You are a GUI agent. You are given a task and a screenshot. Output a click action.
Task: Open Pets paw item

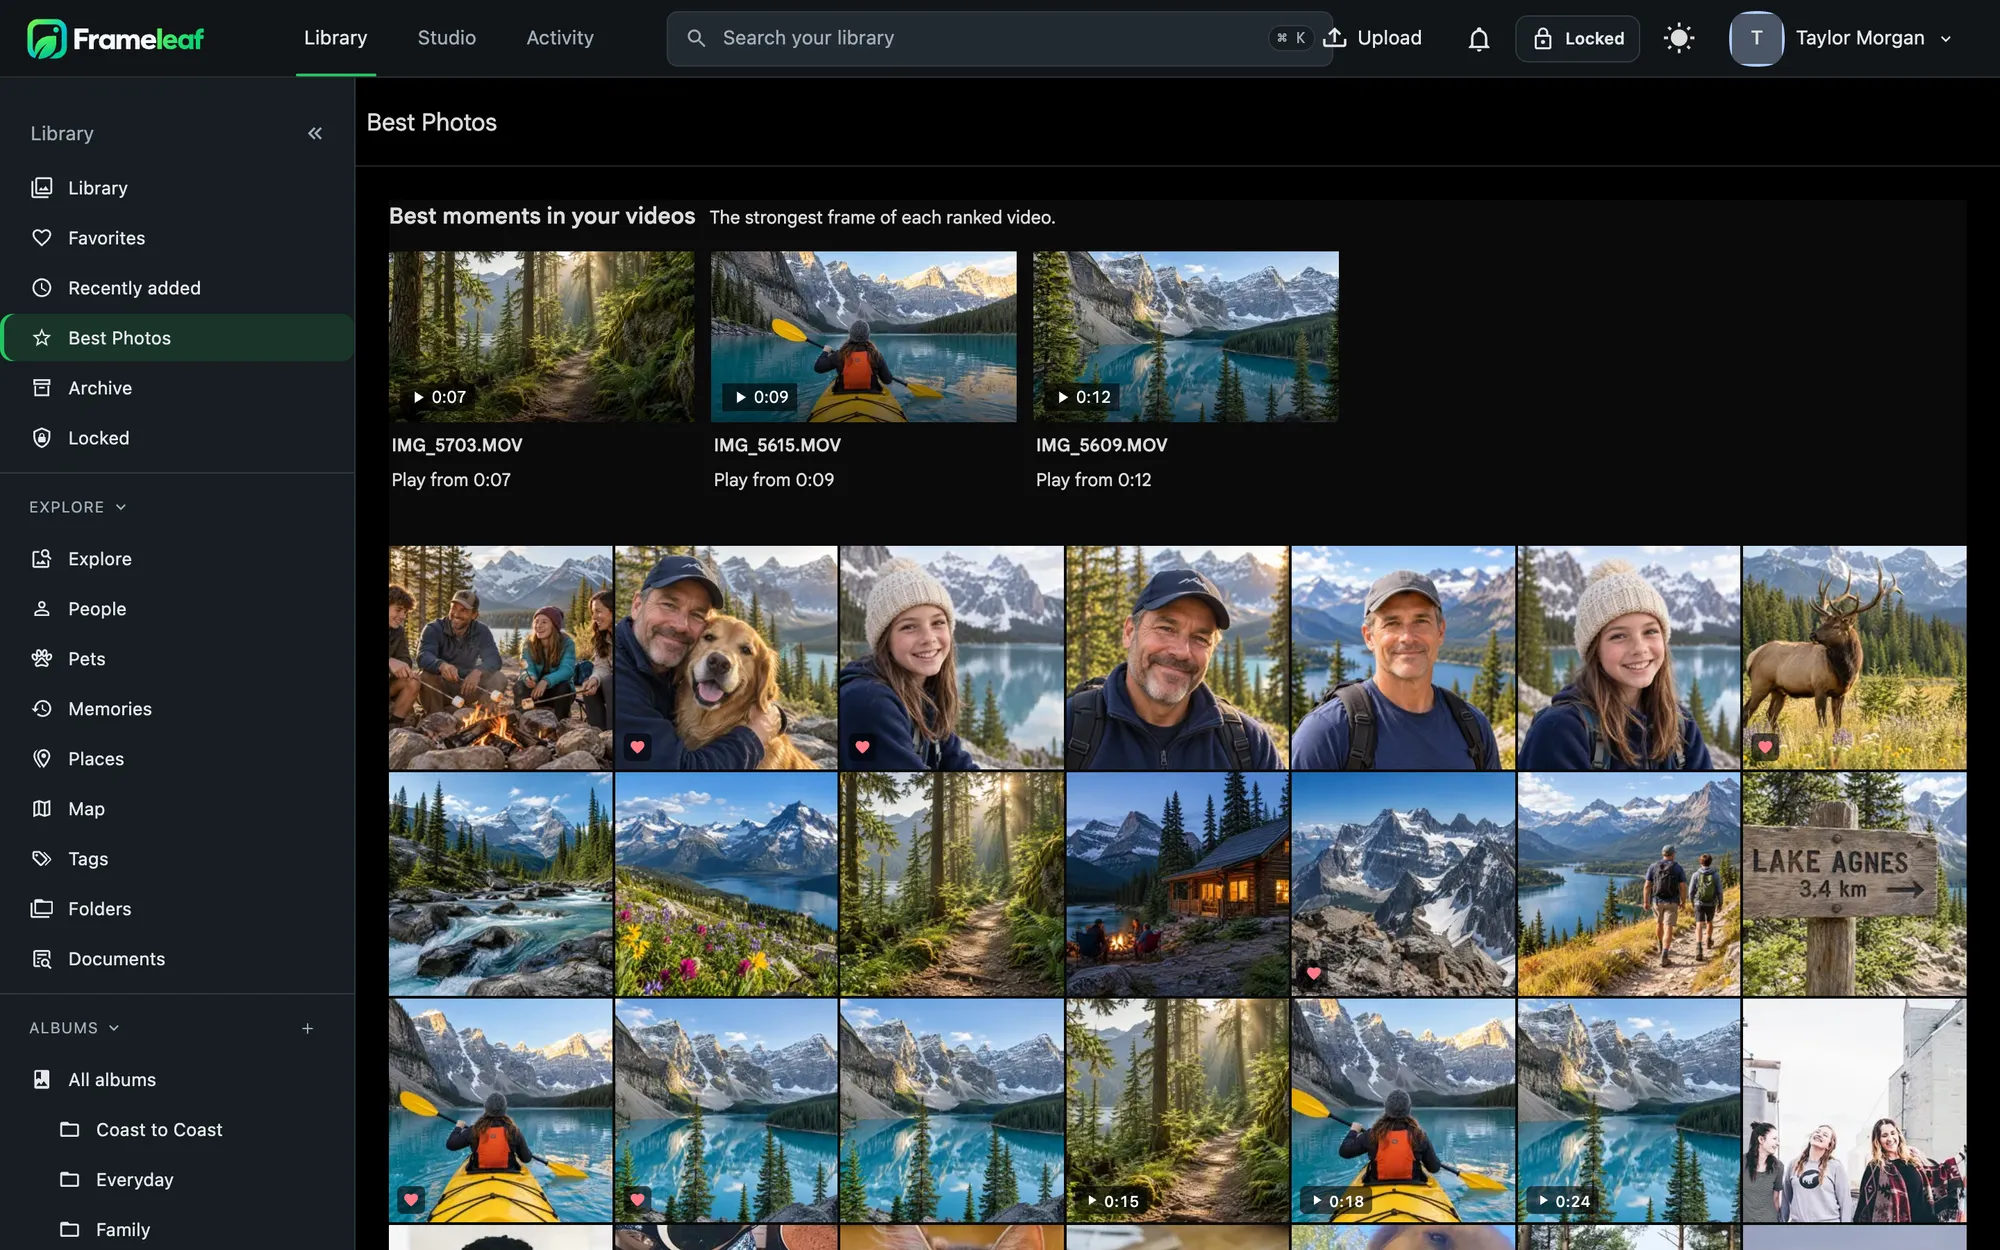pos(177,659)
